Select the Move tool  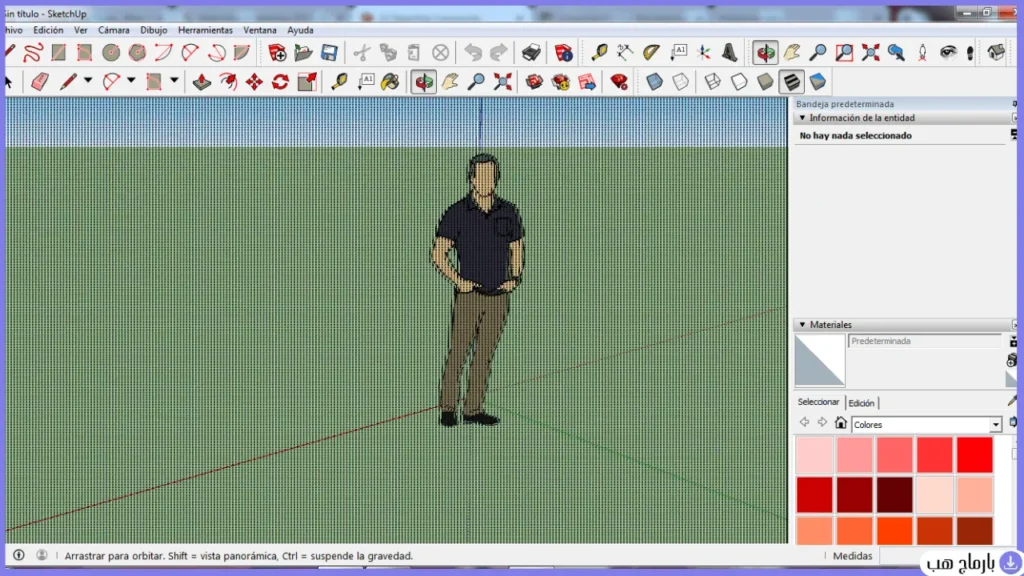coord(254,82)
